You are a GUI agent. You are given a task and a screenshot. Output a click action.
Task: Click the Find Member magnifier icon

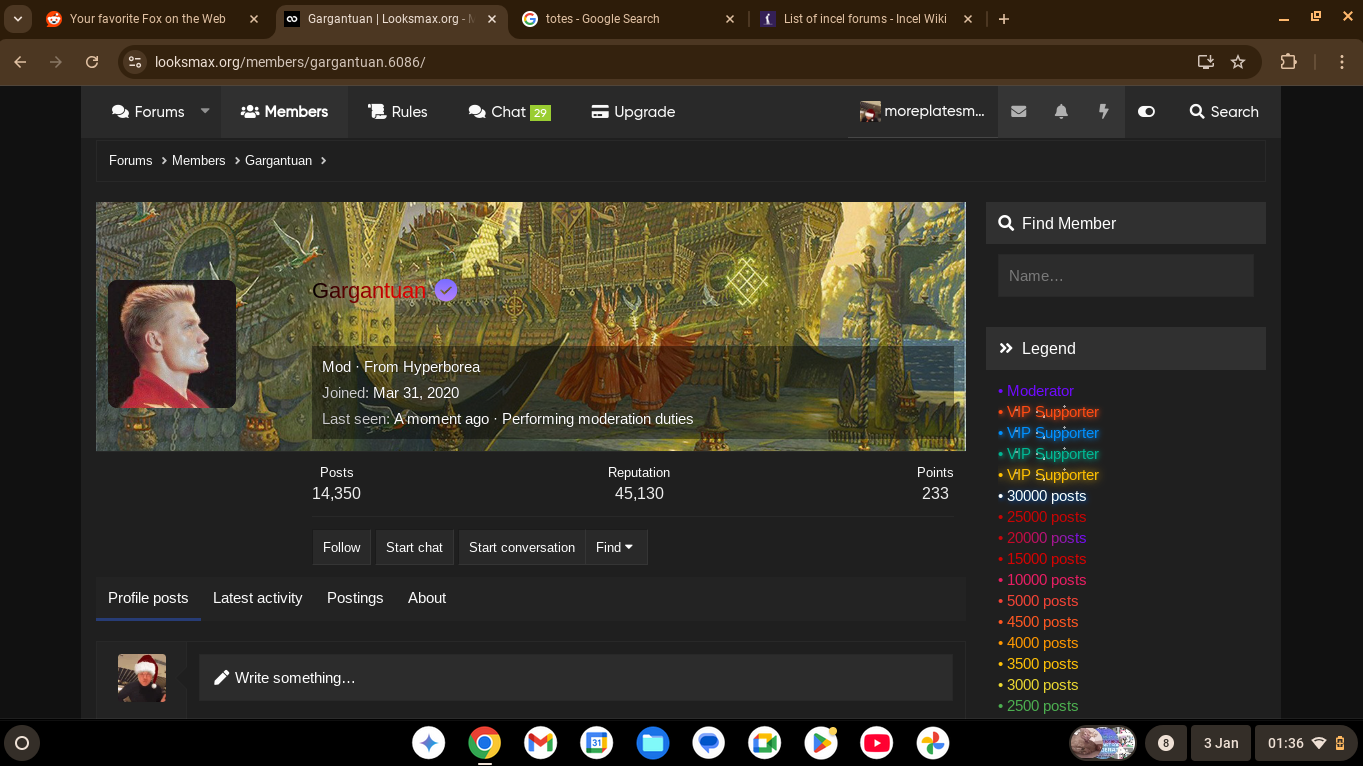(1007, 223)
